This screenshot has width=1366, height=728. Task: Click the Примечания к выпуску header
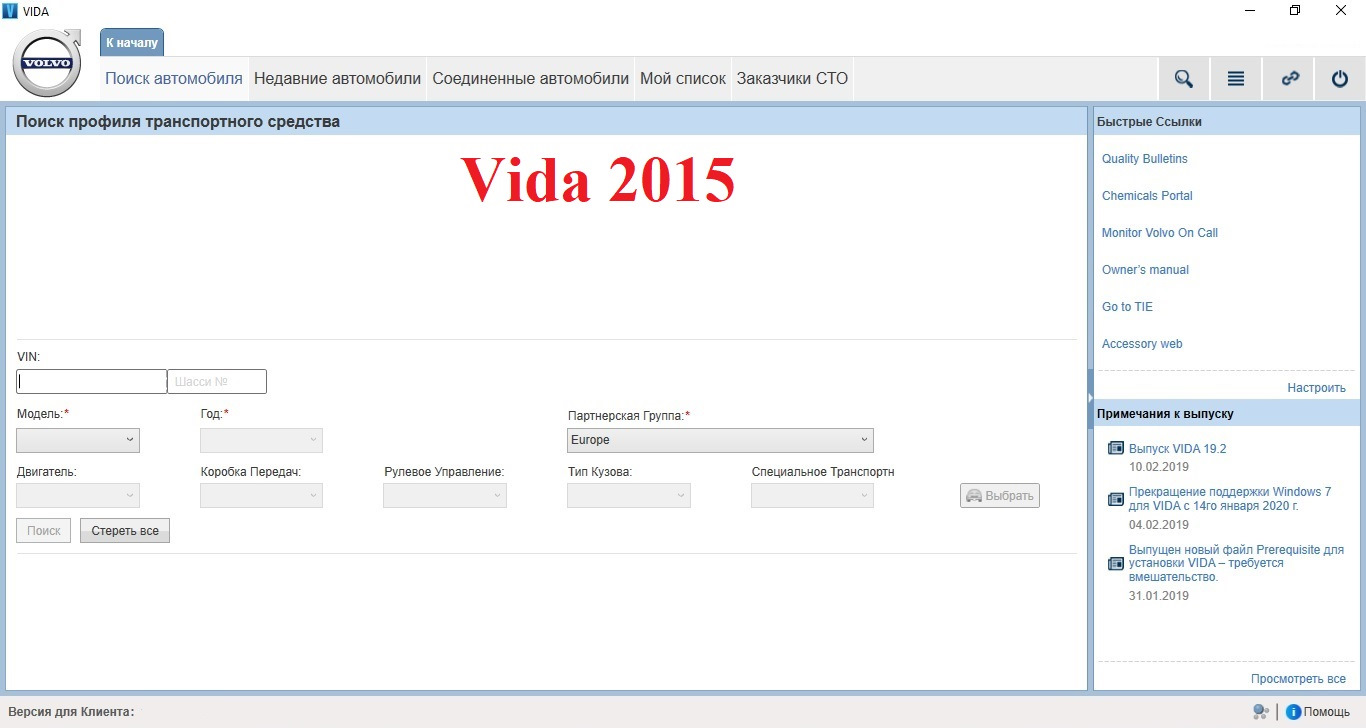point(1227,413)
